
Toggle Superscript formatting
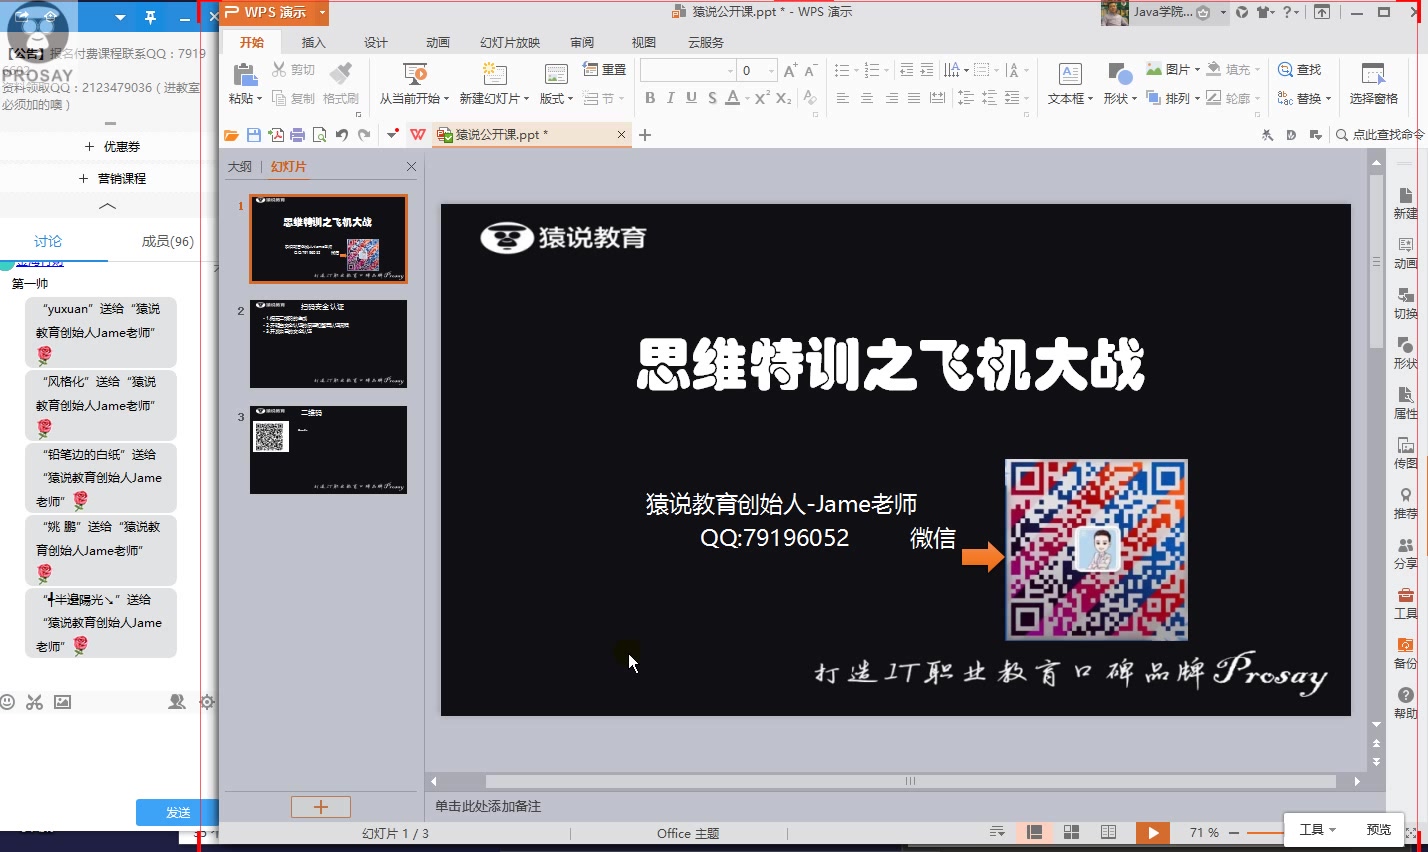point(762,98)
